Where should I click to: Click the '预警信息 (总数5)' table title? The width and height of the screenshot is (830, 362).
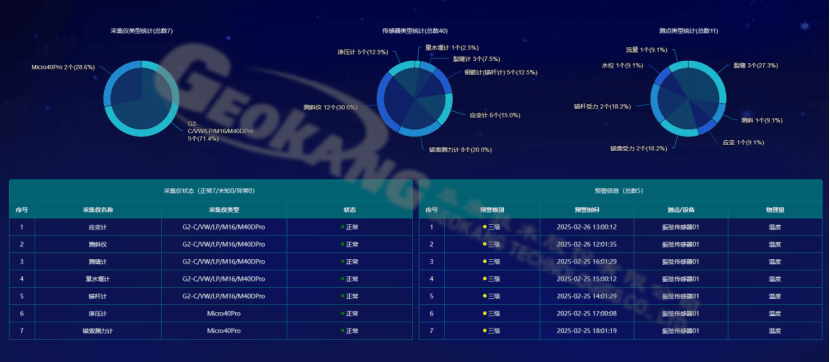coord(620,191)
